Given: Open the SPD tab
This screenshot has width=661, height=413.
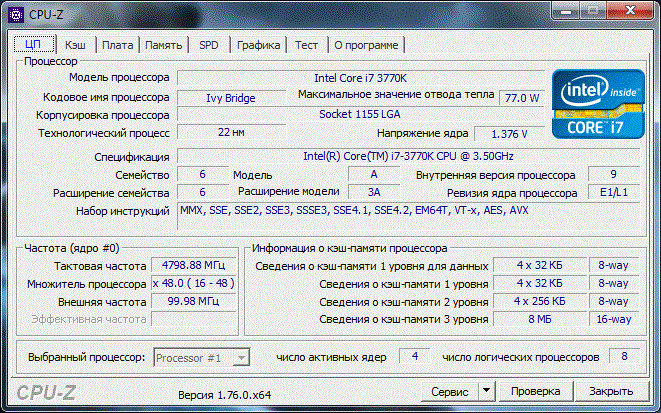Looking at the screenshot, I should click(x=209, y=45).
